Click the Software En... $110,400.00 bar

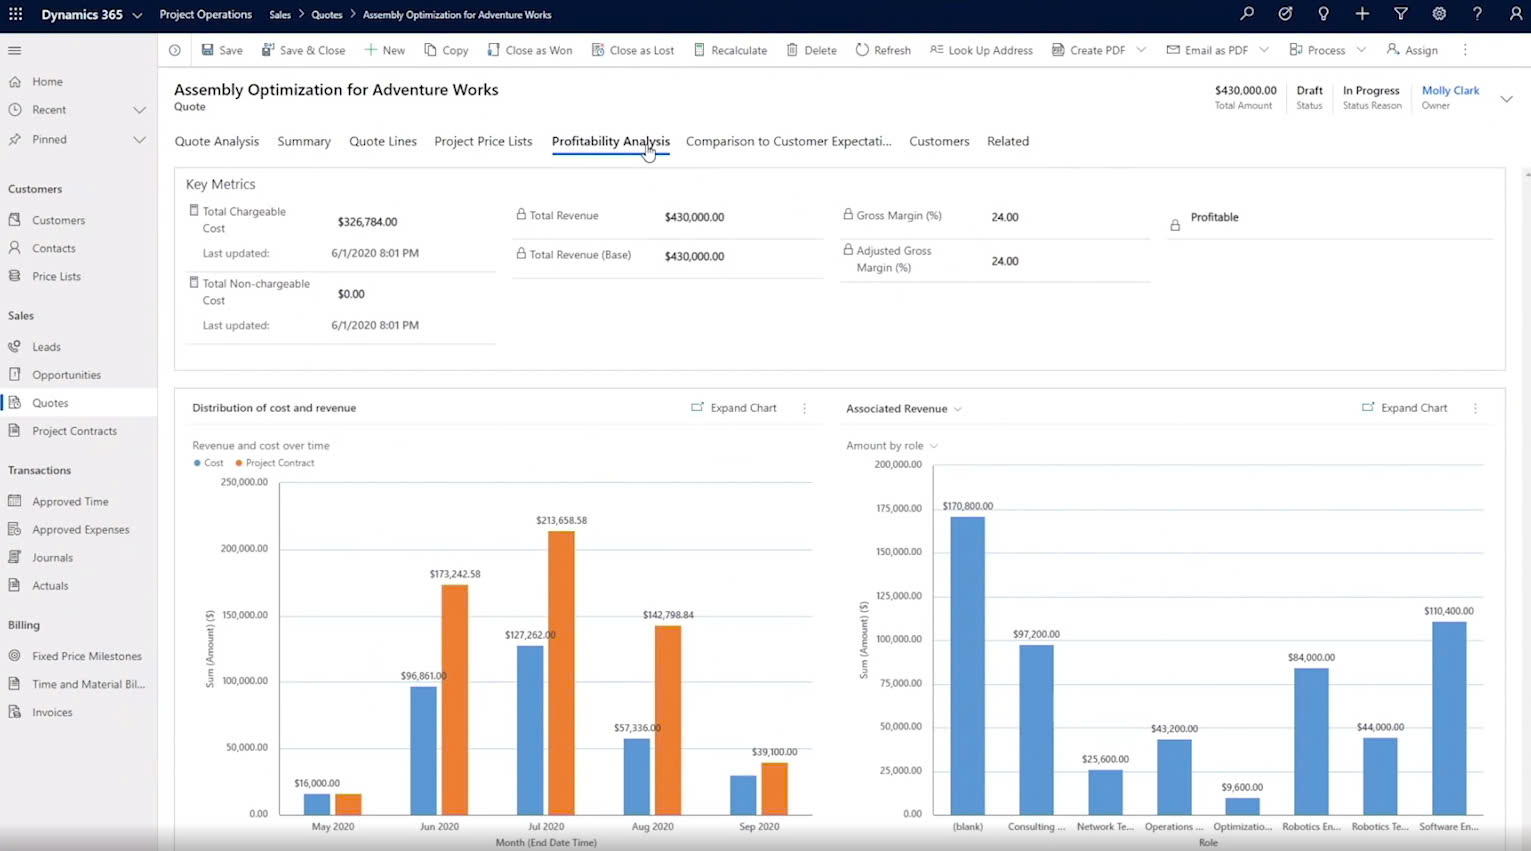tap(1449, 718)
